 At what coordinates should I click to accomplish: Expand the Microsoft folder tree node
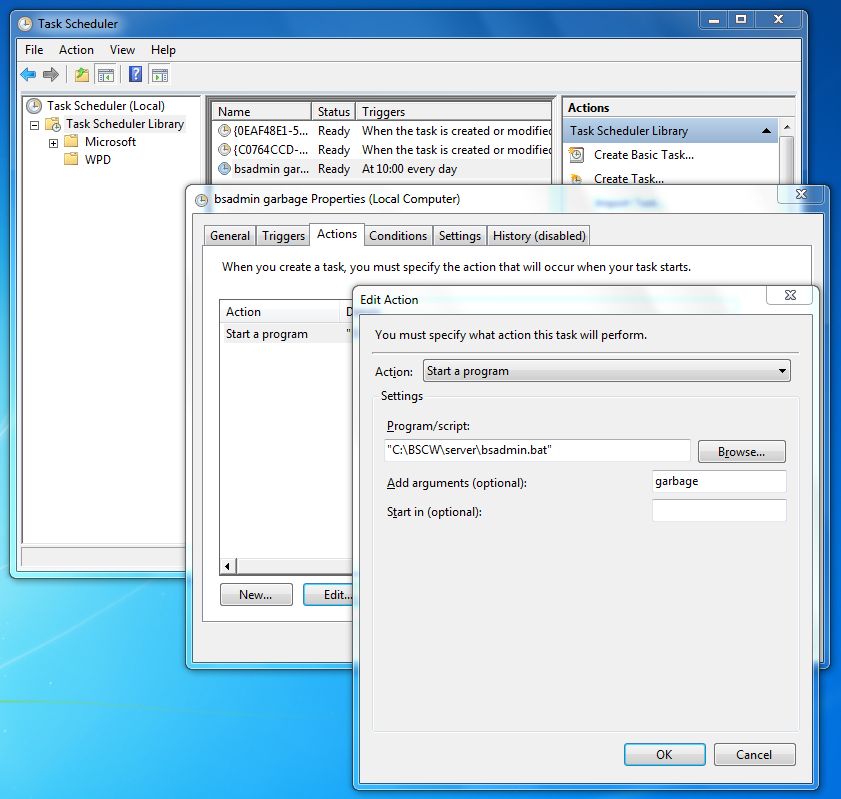click(x=53, y=143)
